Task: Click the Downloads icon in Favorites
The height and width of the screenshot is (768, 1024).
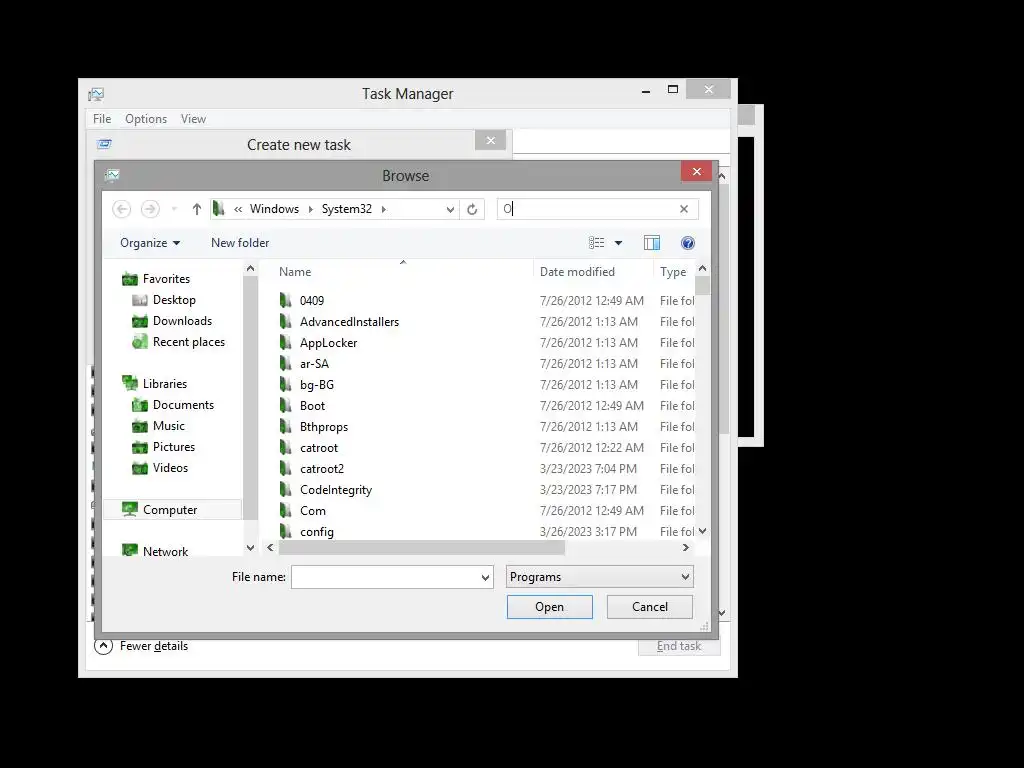Action: click(x=140, y=321)
